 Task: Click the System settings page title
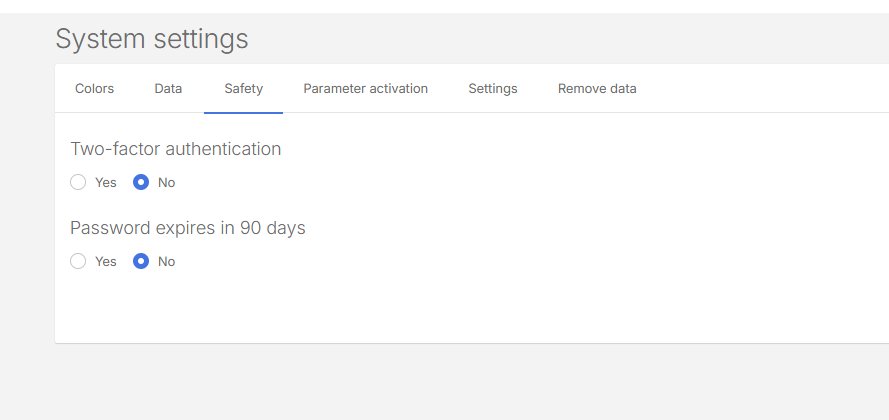tap(151, 39)
